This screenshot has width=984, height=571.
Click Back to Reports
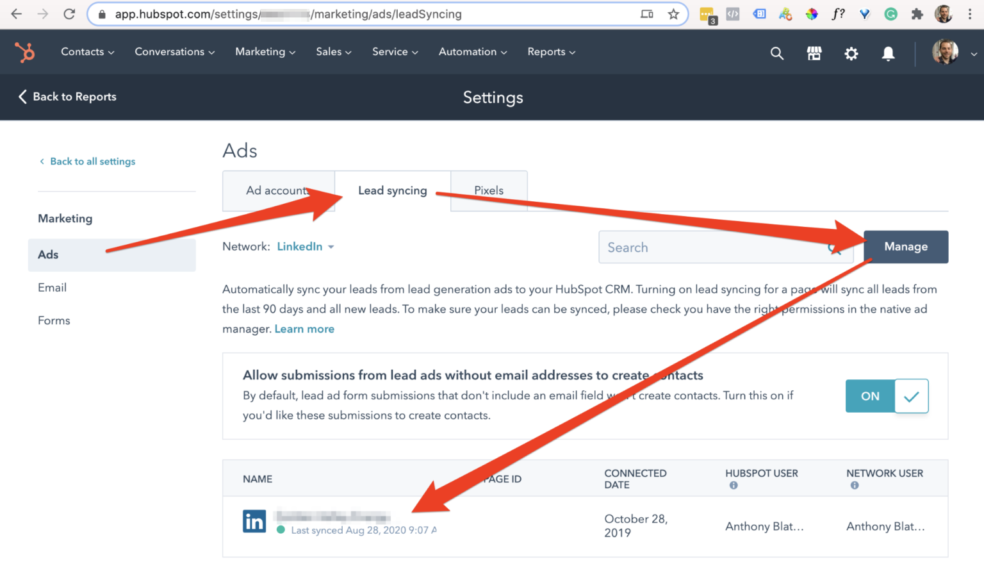[x=67, y=97]
